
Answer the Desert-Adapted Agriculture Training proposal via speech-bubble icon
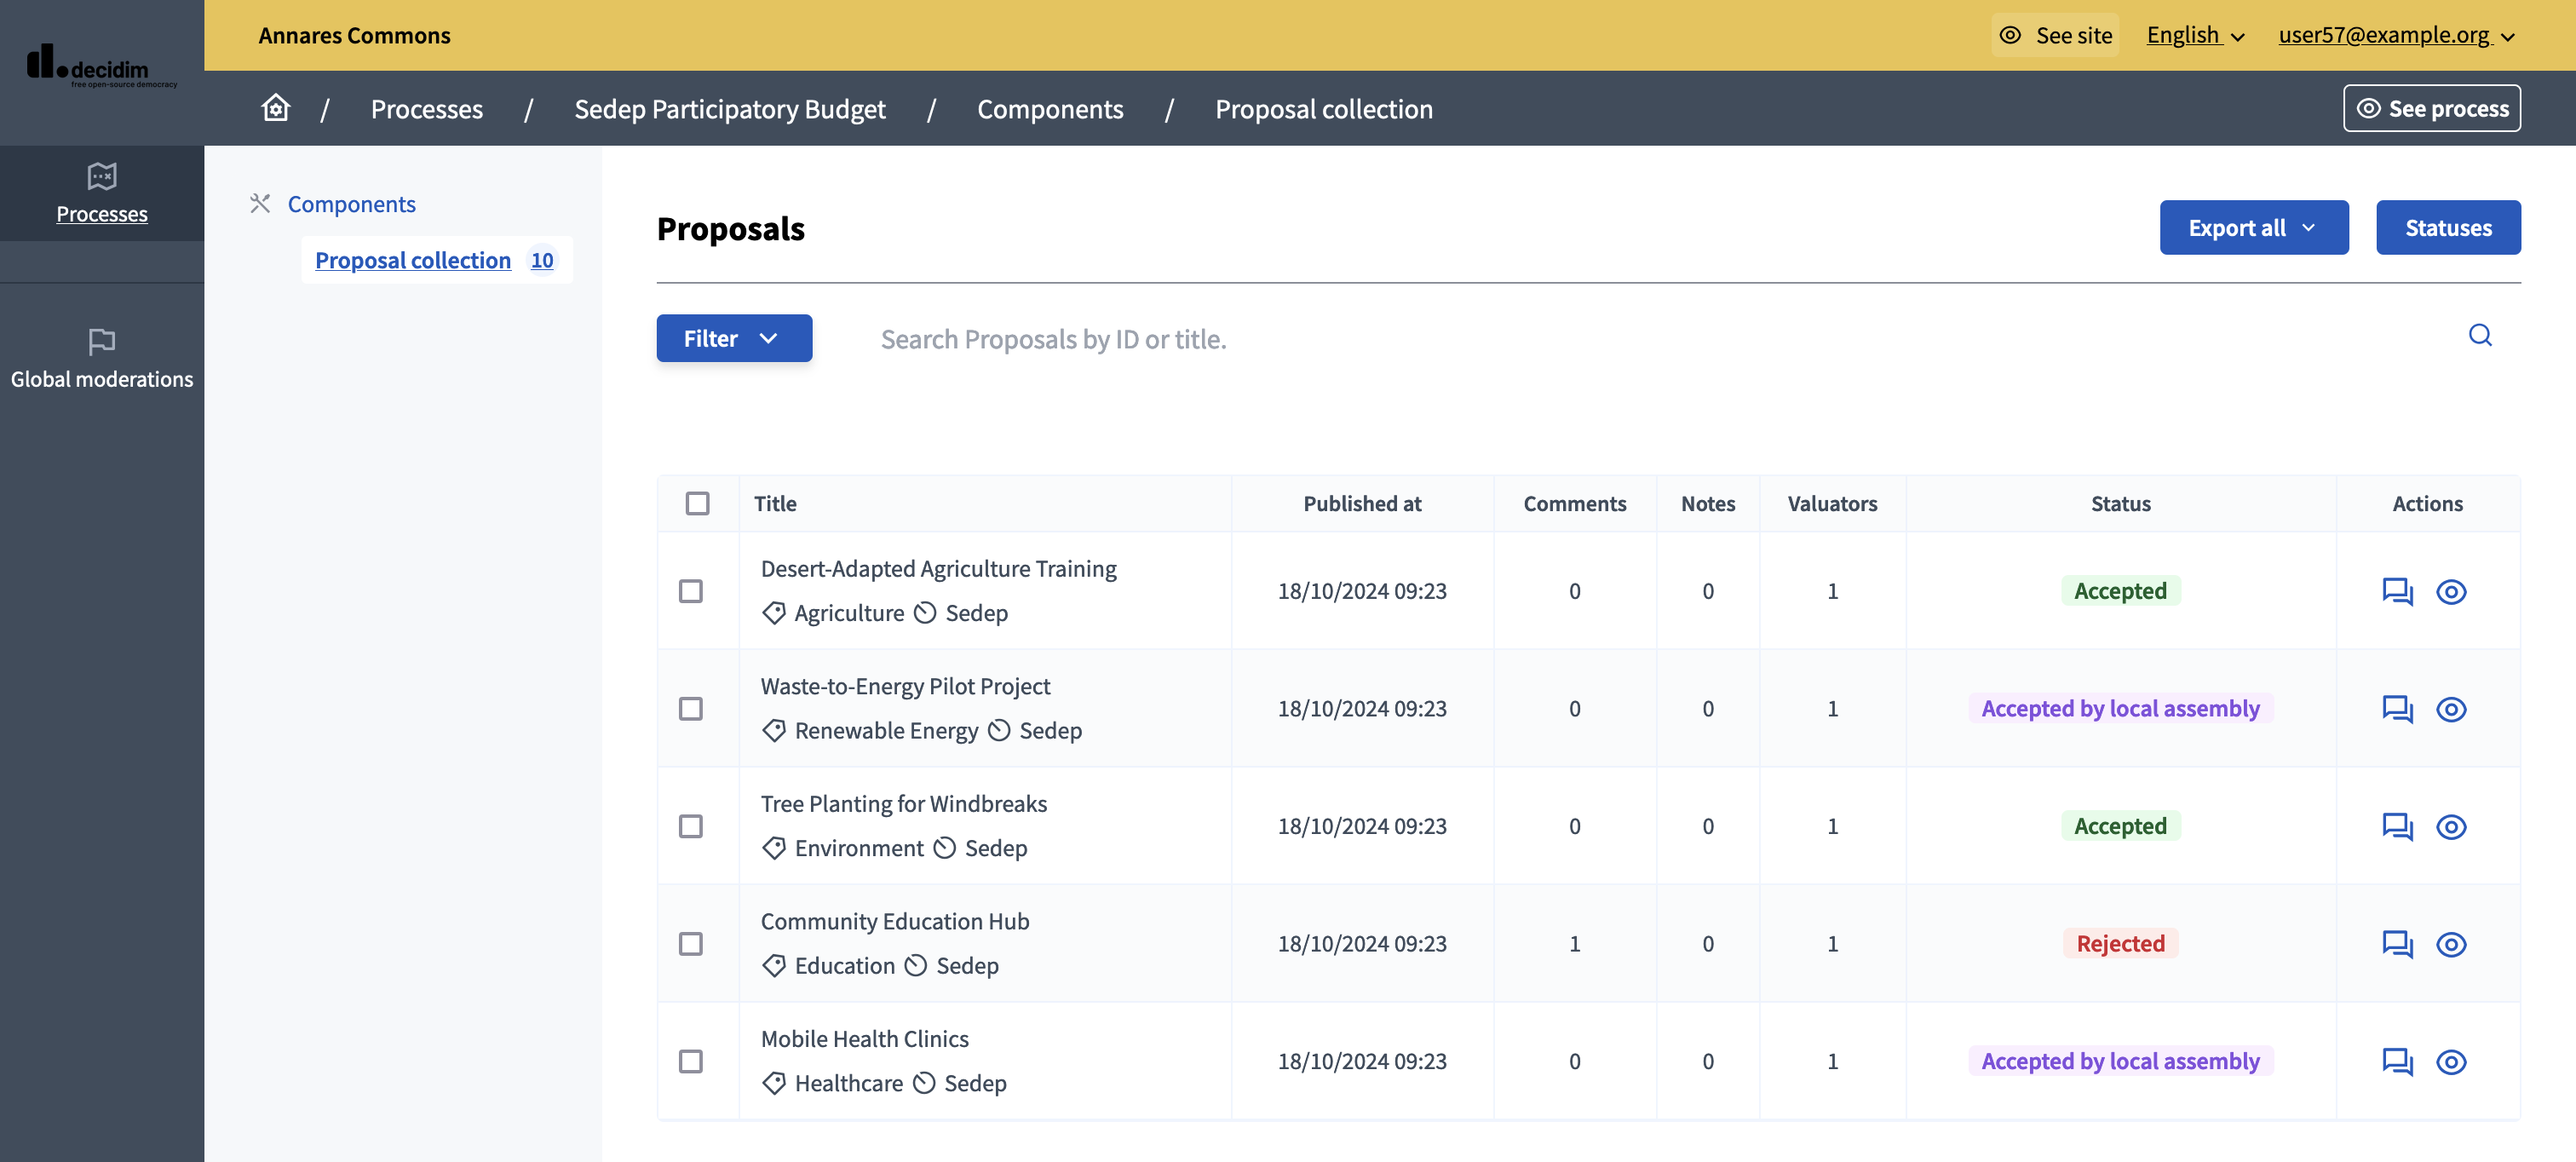click(x=2396, y=591)
